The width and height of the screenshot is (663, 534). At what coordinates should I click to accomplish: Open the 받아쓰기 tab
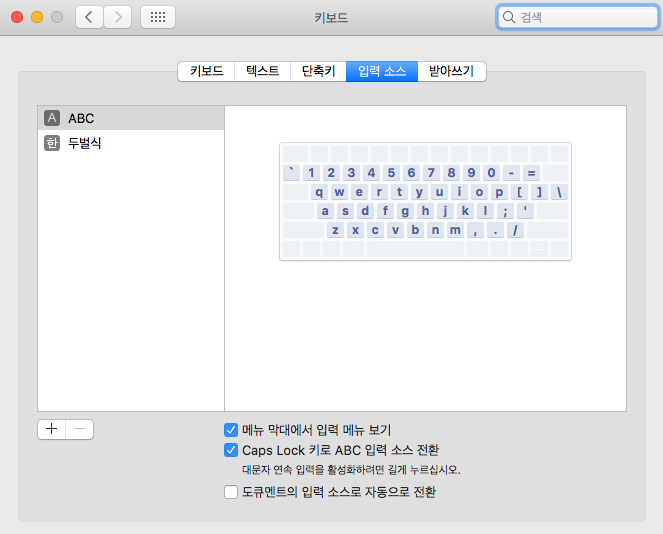tap(452, 71)
